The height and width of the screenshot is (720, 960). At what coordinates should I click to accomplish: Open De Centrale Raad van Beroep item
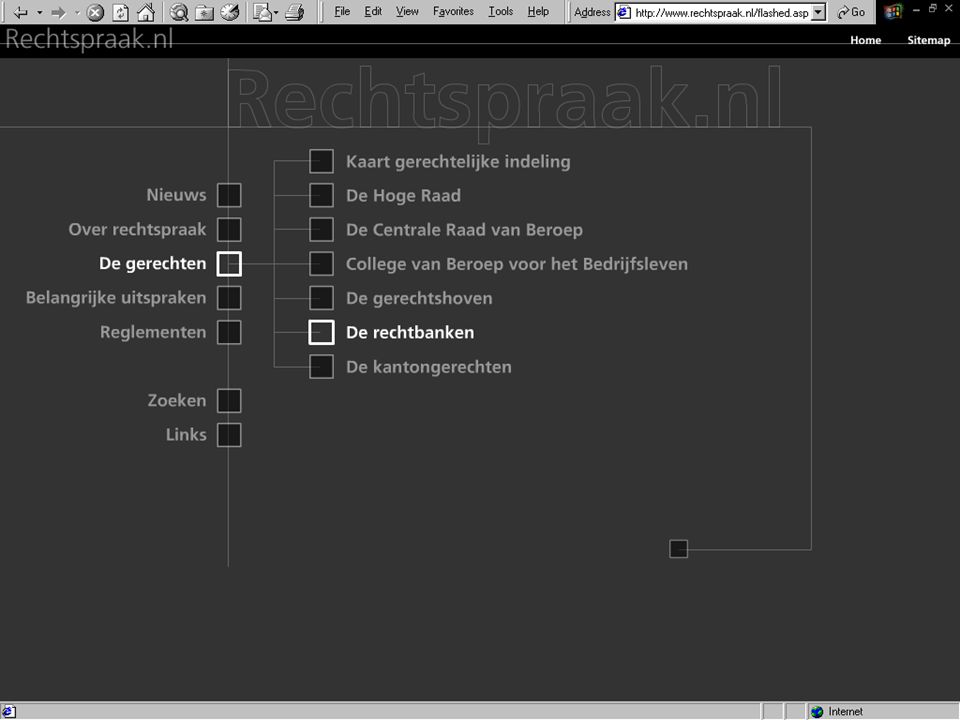click(x=464, y=230)
